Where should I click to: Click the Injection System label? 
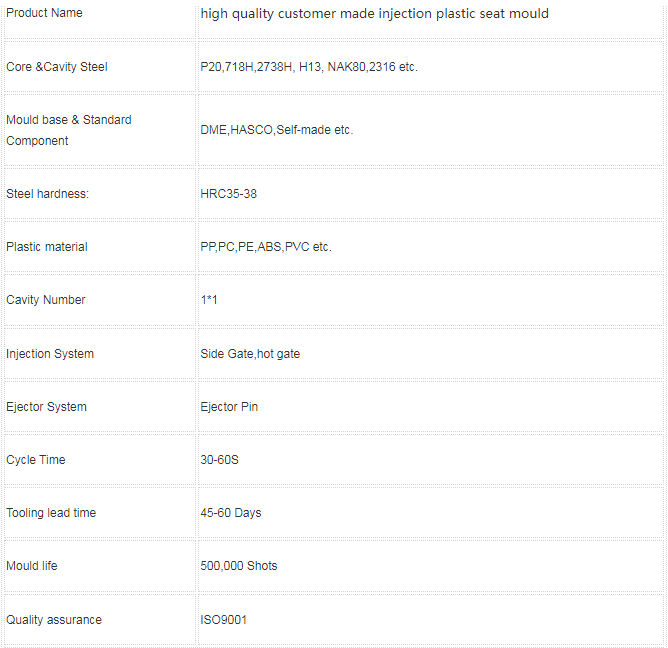50,354
